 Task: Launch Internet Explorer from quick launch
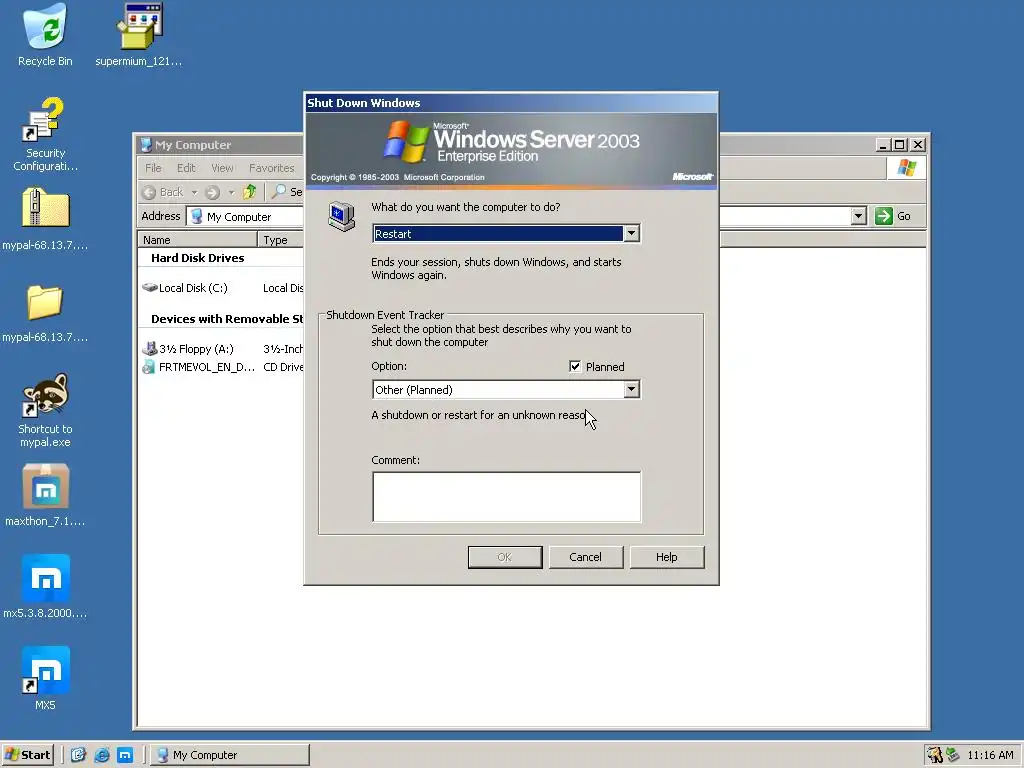tap(102, 755)
